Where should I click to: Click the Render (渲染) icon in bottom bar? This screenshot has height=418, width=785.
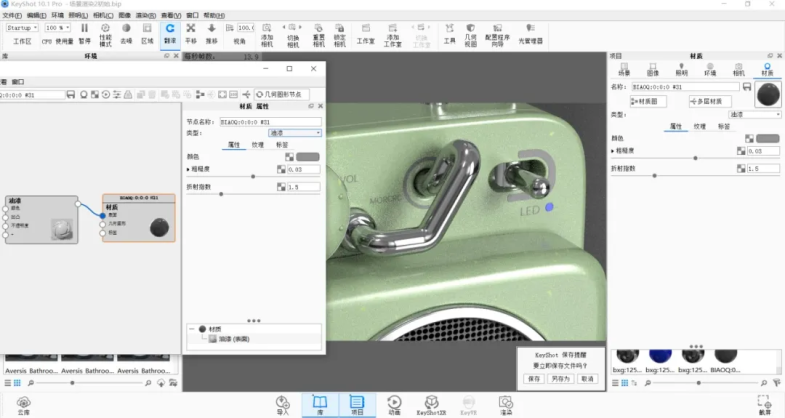click(505, 402)
